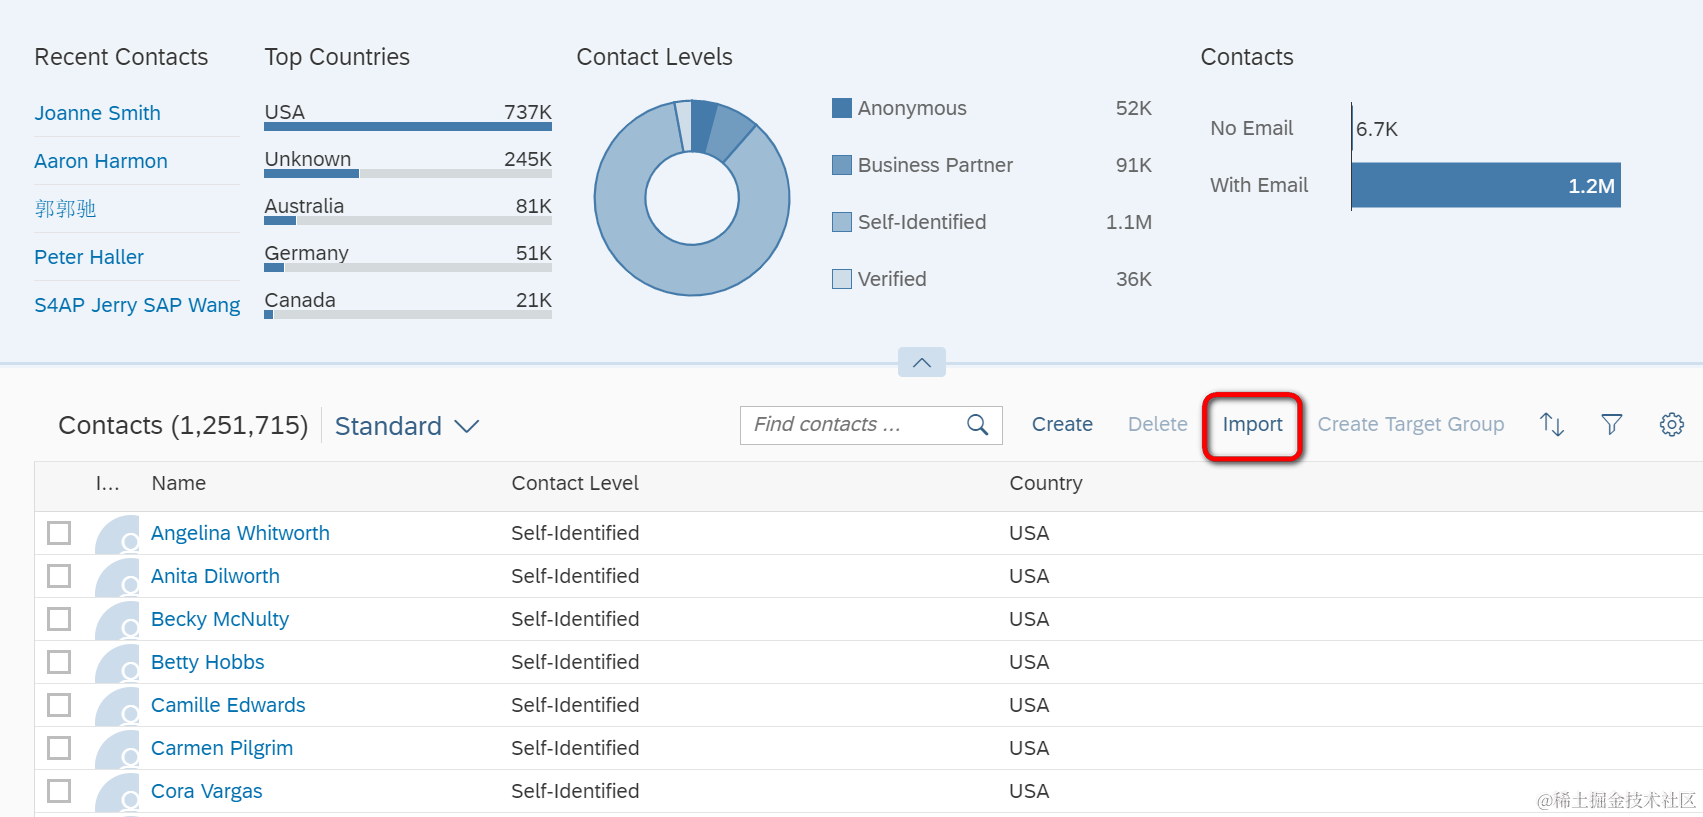Screen dimensions: 1703x817
Task: Open the Standard view dropdown
Action: point(407,426)
